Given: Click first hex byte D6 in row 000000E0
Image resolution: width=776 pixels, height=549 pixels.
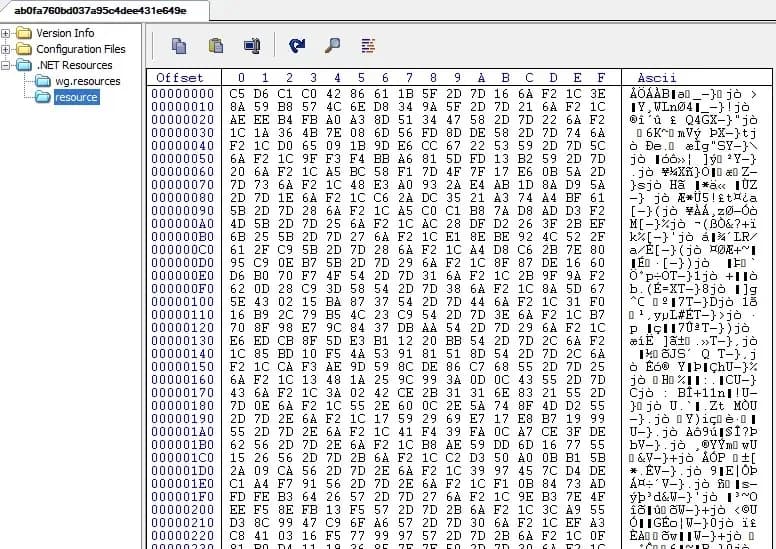Looking at the screenshot, I should (x=237, y=276).
